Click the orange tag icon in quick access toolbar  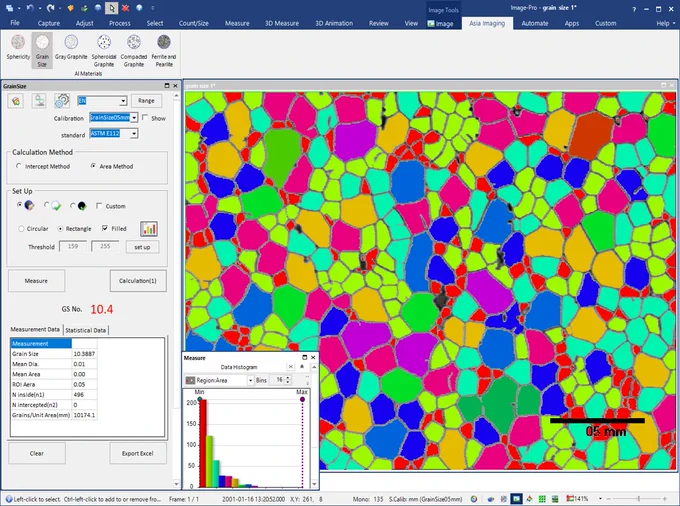click(72, 8)
